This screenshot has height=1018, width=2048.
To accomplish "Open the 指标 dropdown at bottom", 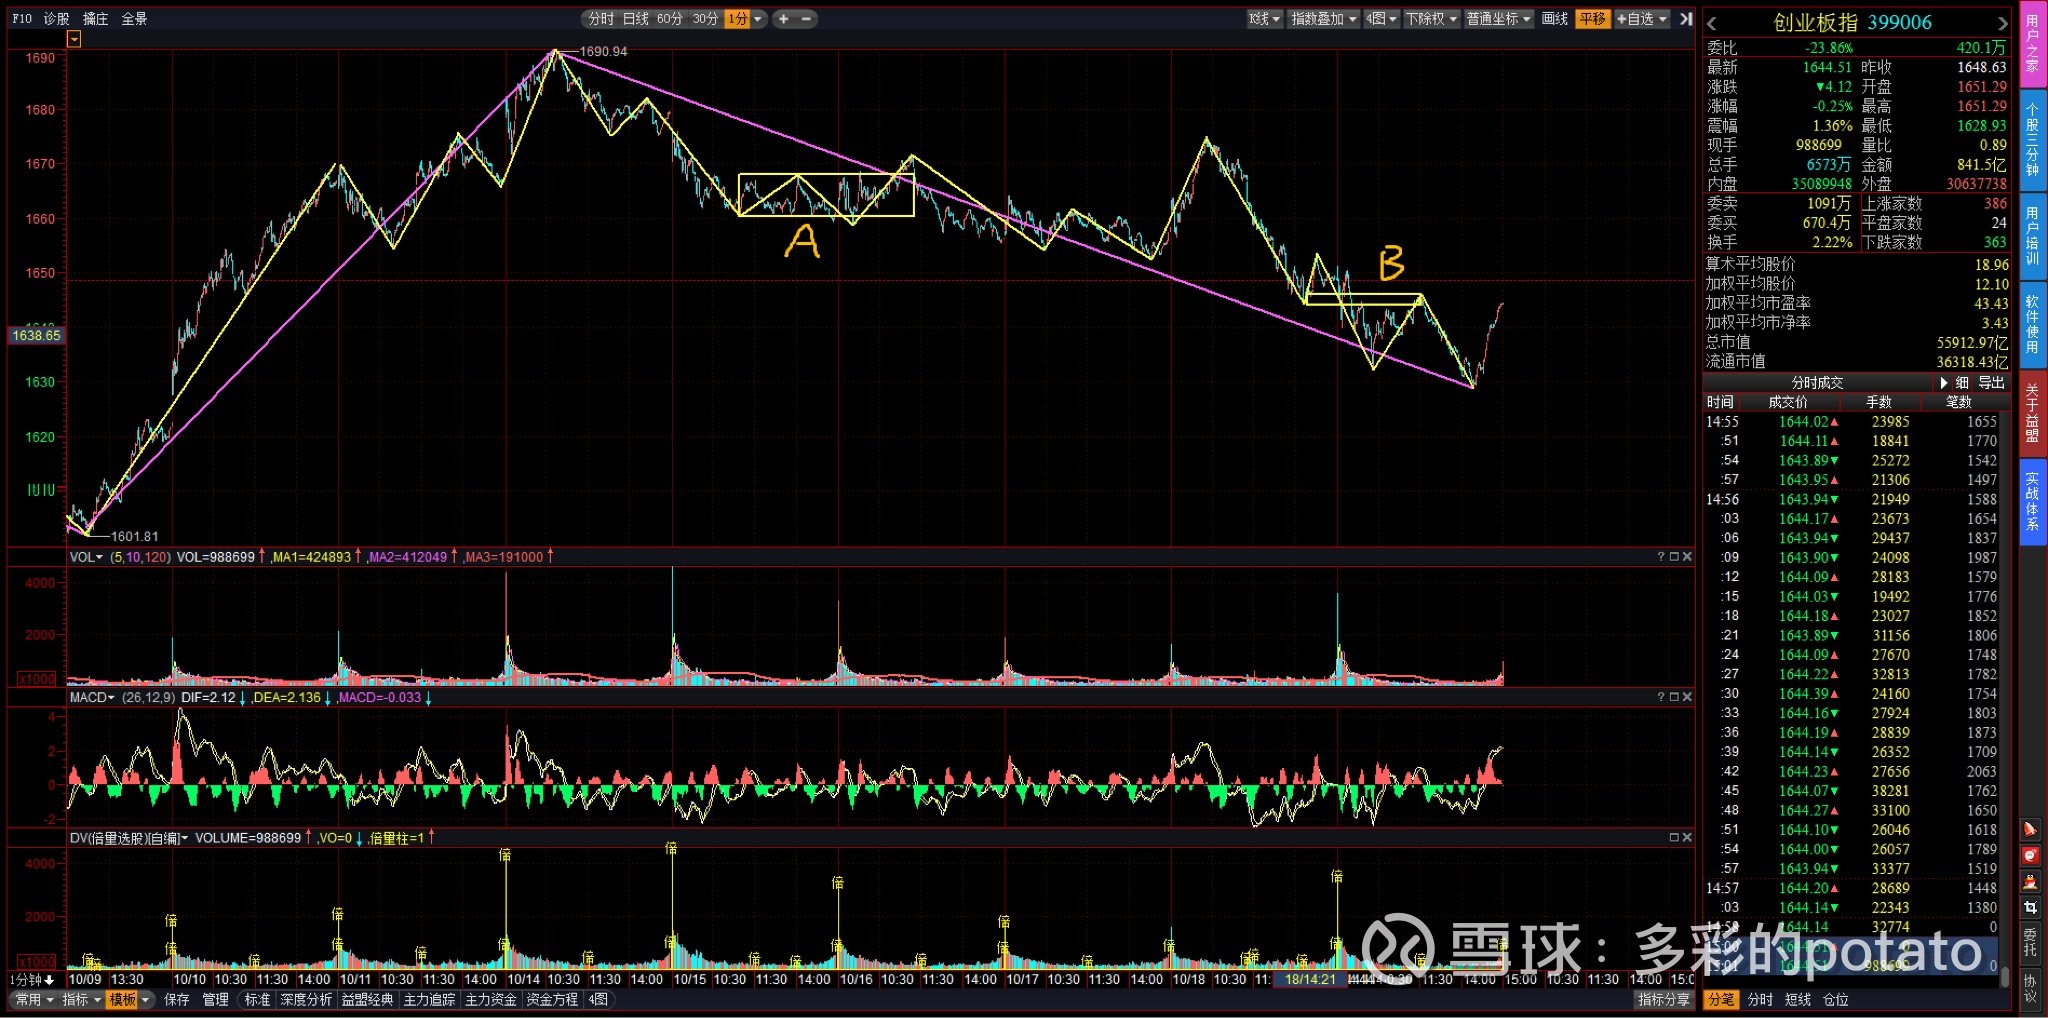I will 82,1000.
